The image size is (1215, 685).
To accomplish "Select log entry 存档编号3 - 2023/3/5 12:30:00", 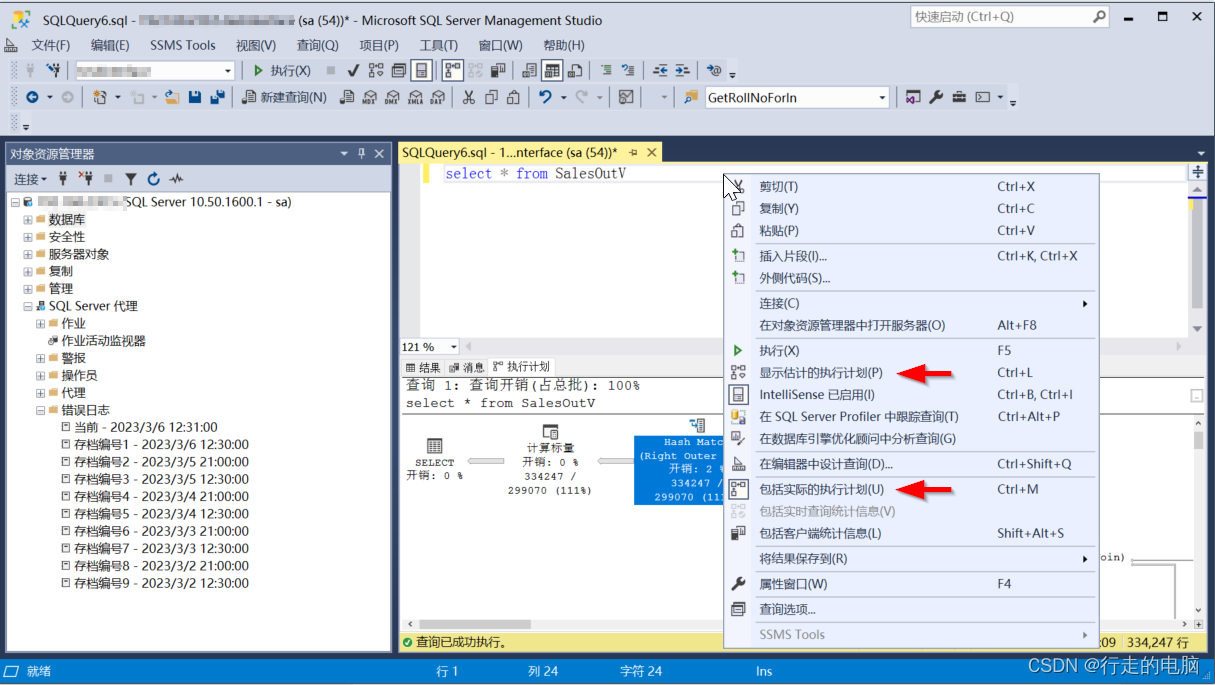I will click(x=161, y=479).
